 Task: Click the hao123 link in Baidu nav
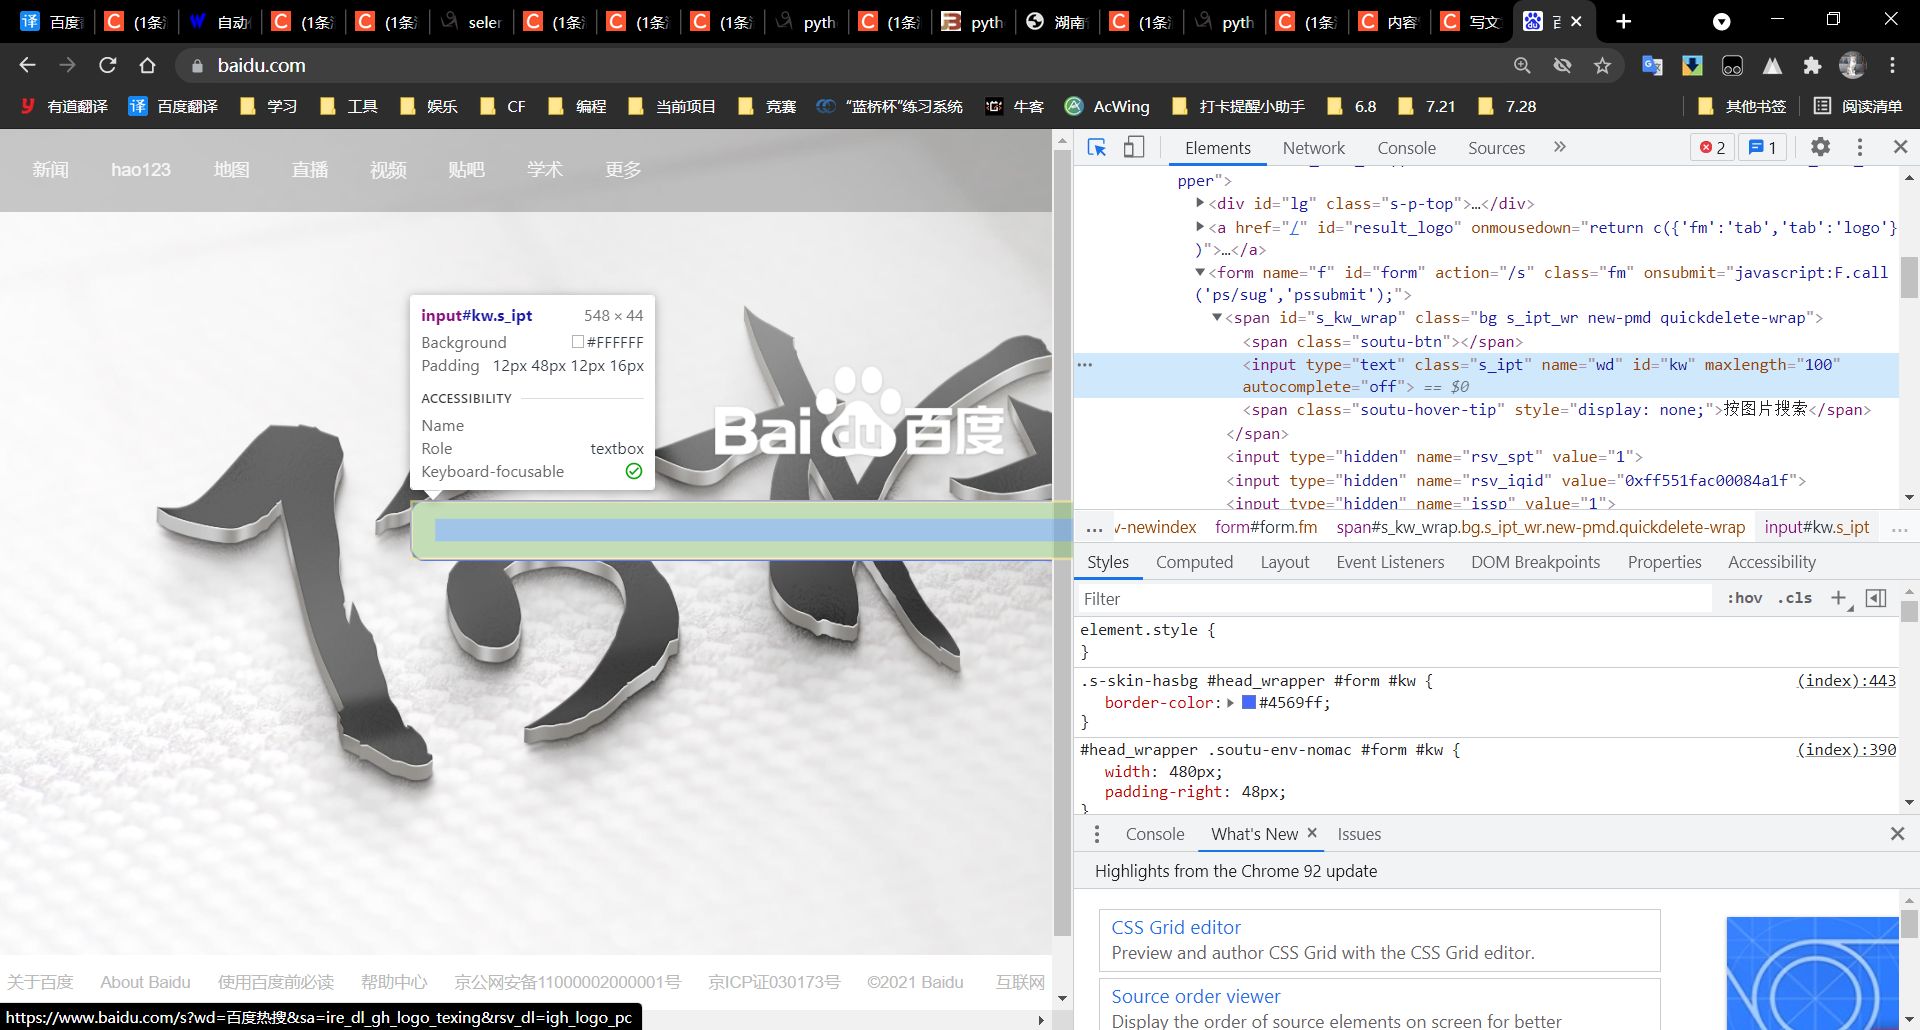coord(141,170)
